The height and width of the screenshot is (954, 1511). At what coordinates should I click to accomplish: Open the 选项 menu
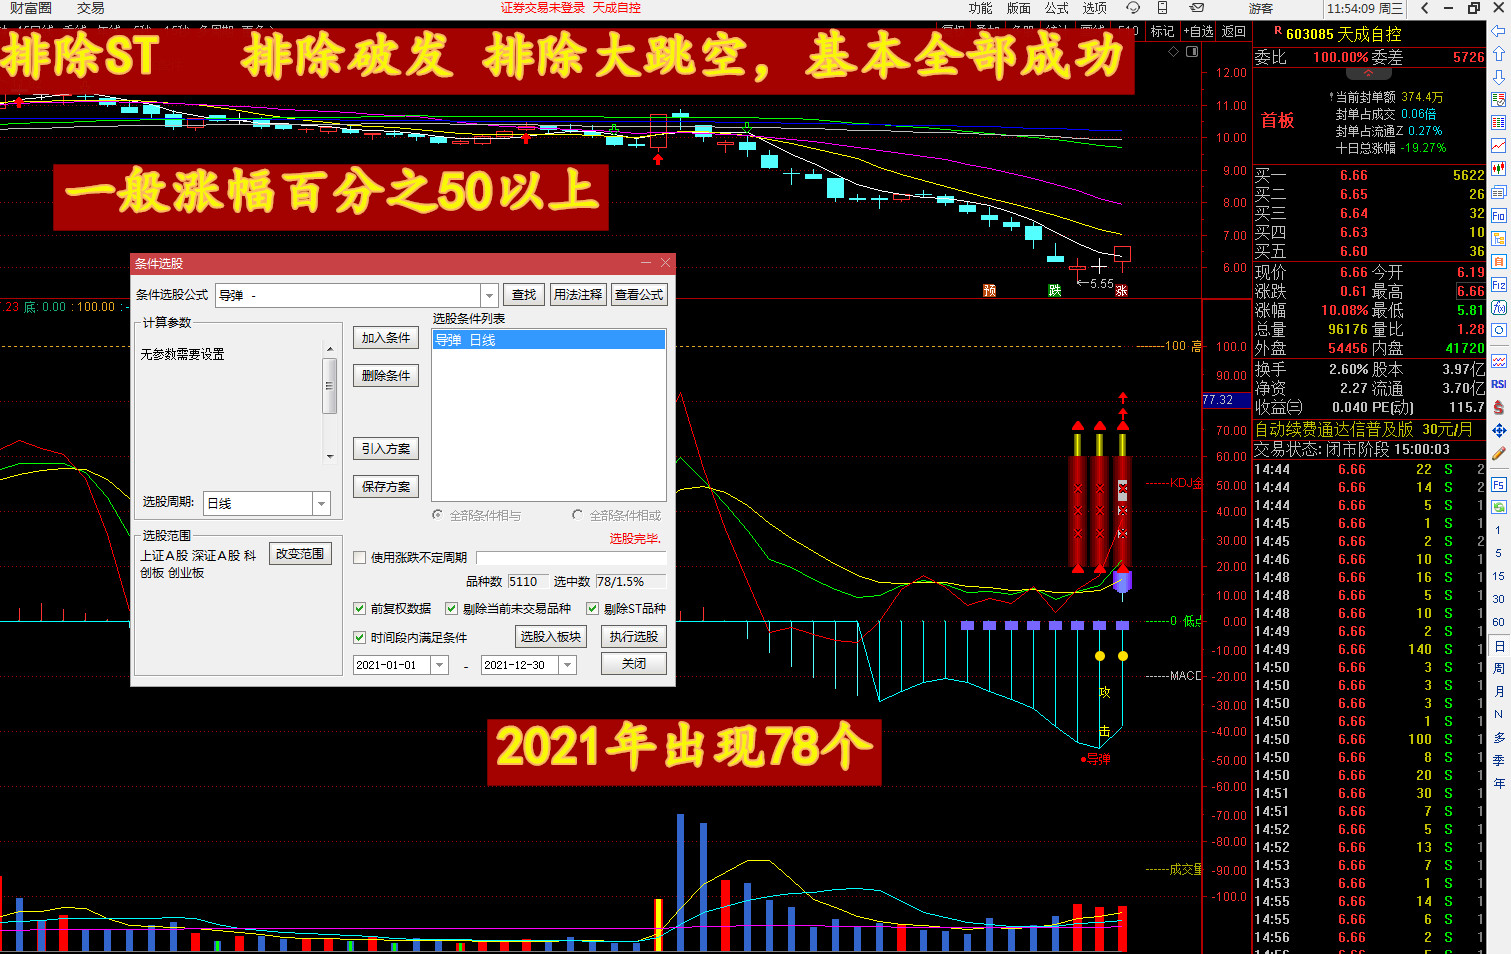point(1094,8)
